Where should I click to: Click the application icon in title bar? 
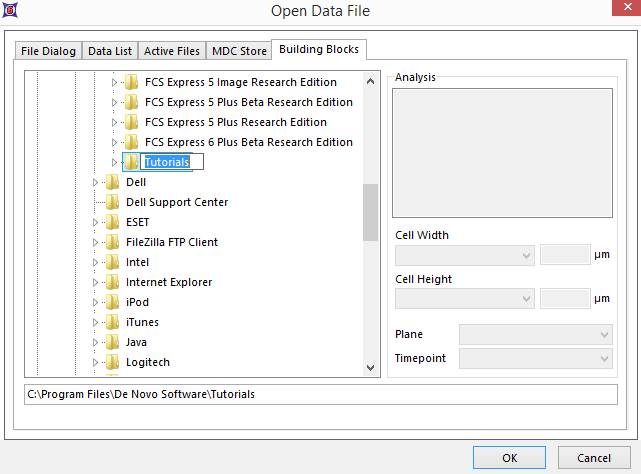[11, 10]
